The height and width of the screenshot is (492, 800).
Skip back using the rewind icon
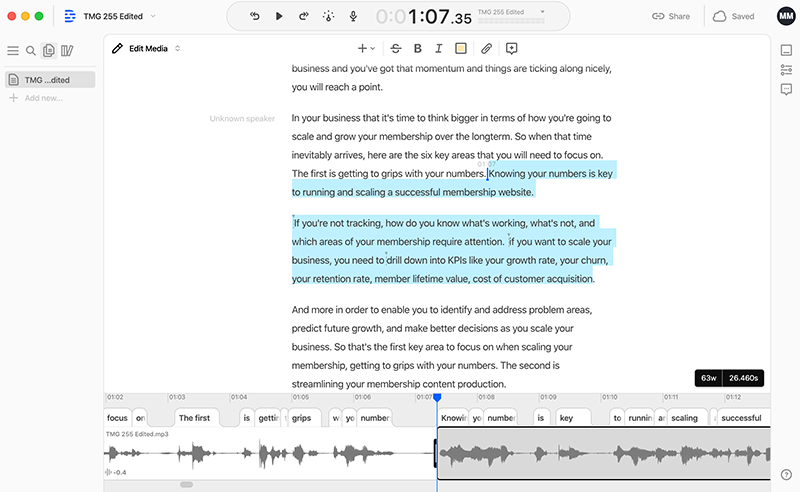[x=255, y=16]
